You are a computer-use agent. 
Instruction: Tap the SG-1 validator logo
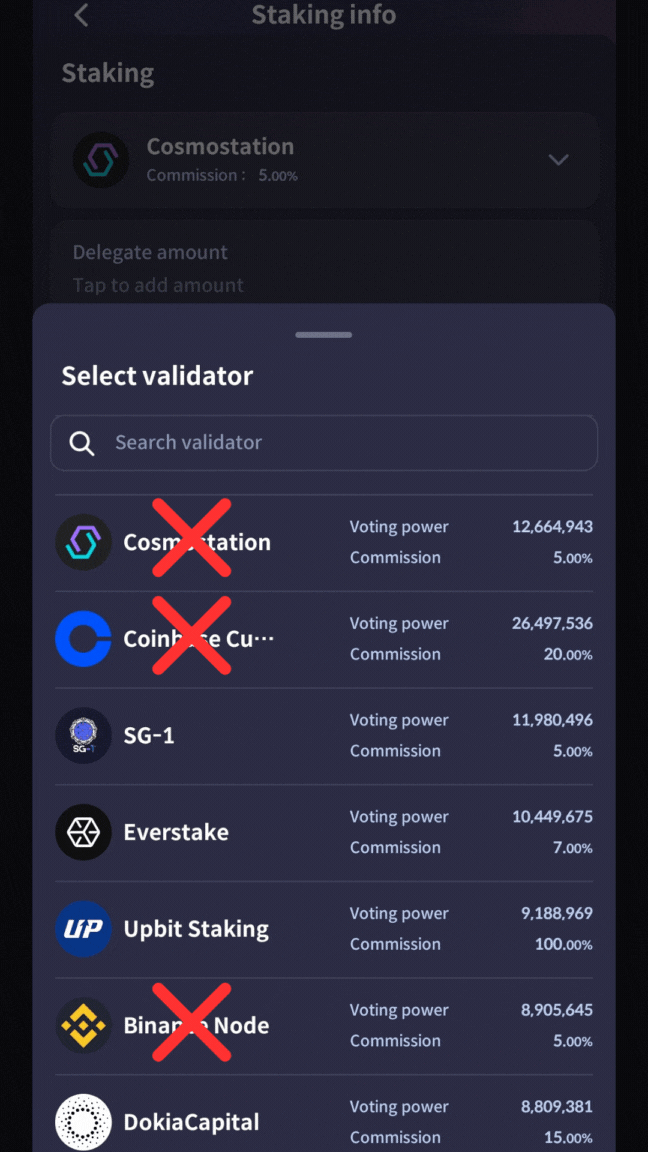(x=83, y=736)
